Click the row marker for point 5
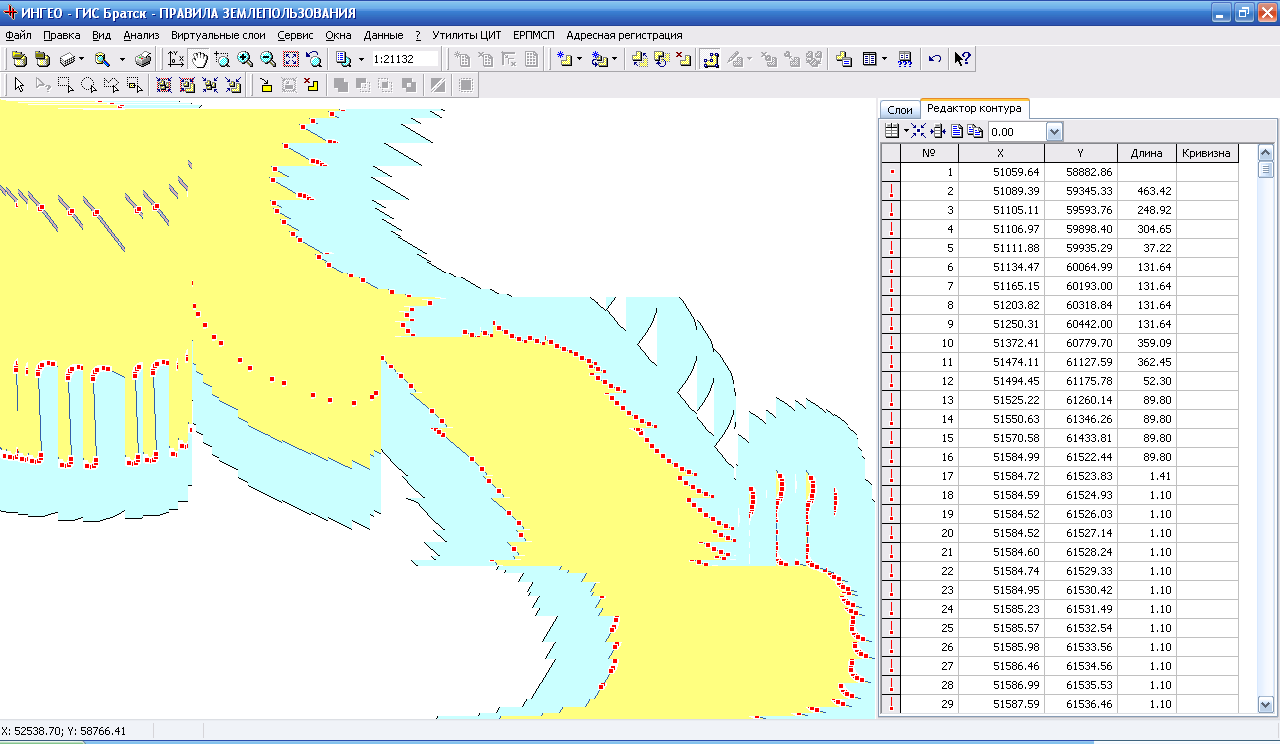Image resolution: width=1280 pixels, height=744 pixels. [x=890, y=248]
